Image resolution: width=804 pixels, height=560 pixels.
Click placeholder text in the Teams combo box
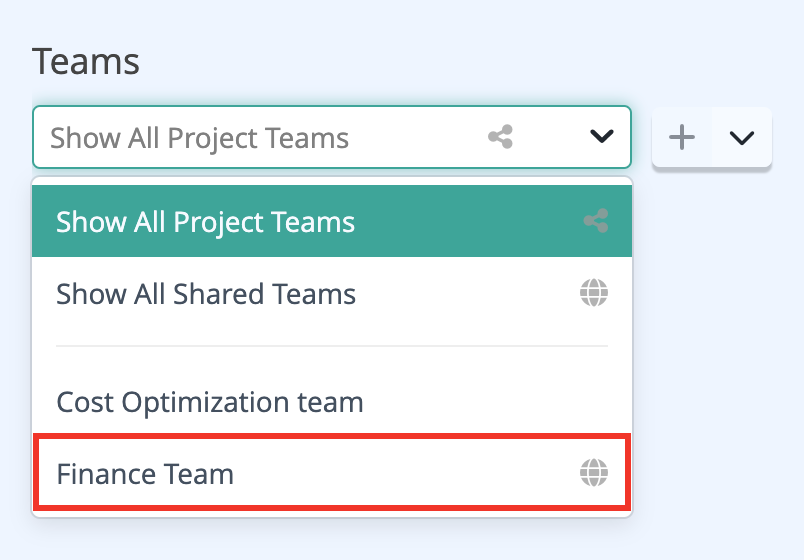click(x=199, y=138)
